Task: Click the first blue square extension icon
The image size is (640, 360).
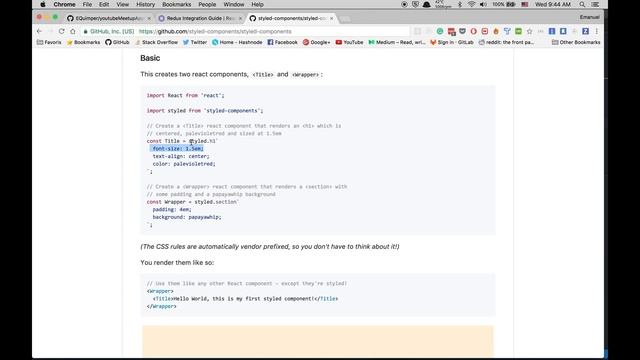Action: coord(552,31)
